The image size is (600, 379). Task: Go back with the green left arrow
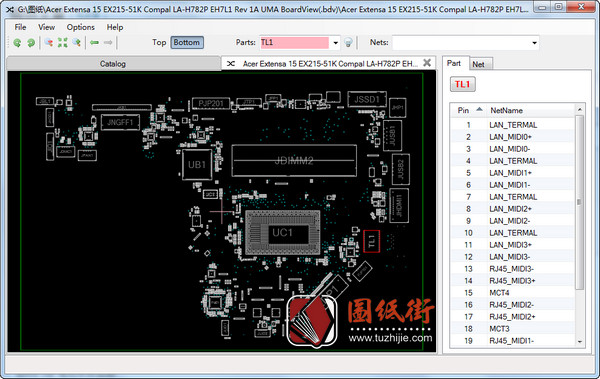[x=95, y=42]
